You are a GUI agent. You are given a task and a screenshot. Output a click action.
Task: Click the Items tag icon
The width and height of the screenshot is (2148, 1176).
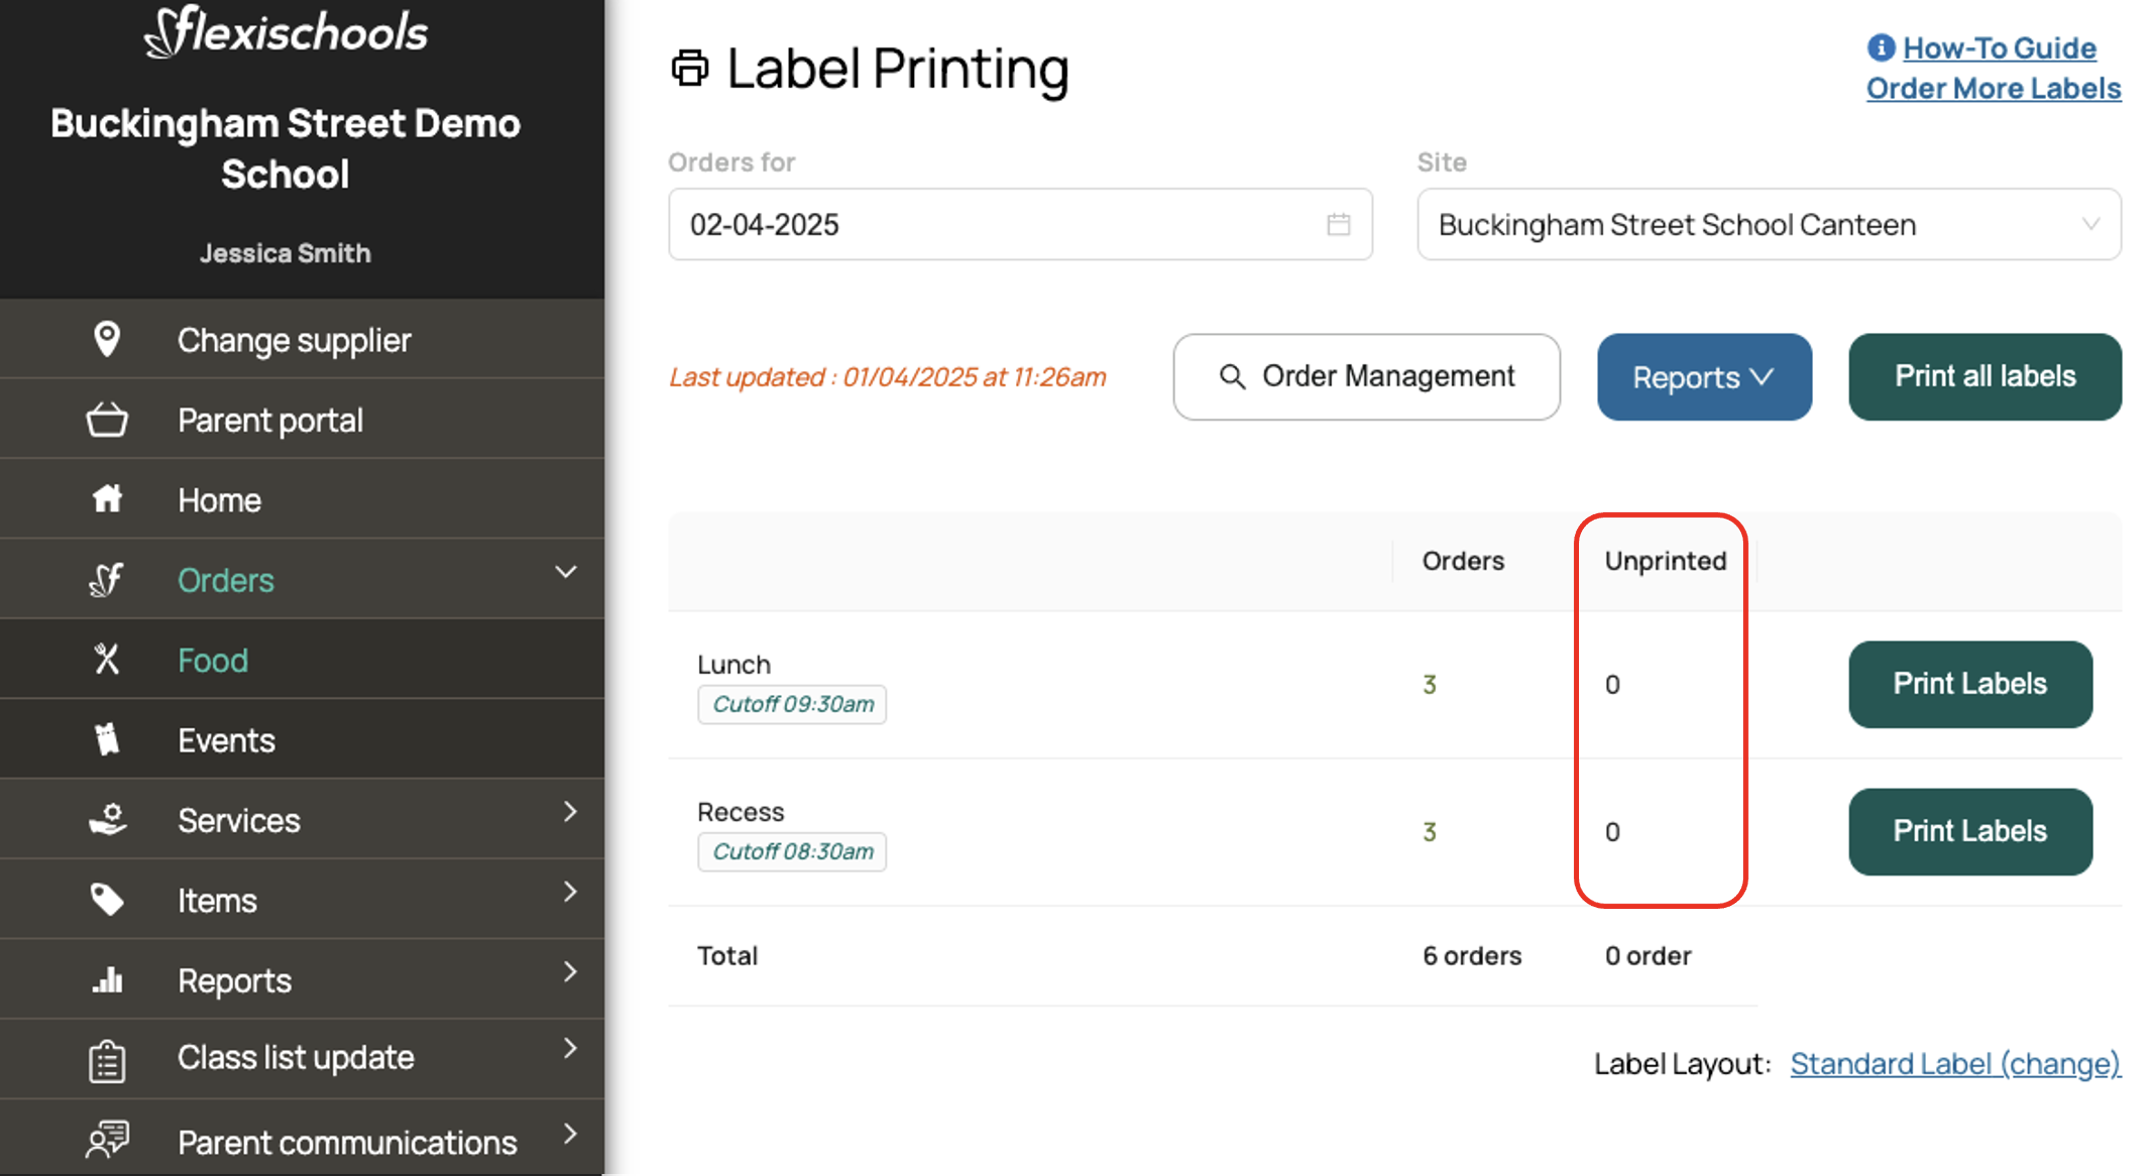[x=107, y=899]
